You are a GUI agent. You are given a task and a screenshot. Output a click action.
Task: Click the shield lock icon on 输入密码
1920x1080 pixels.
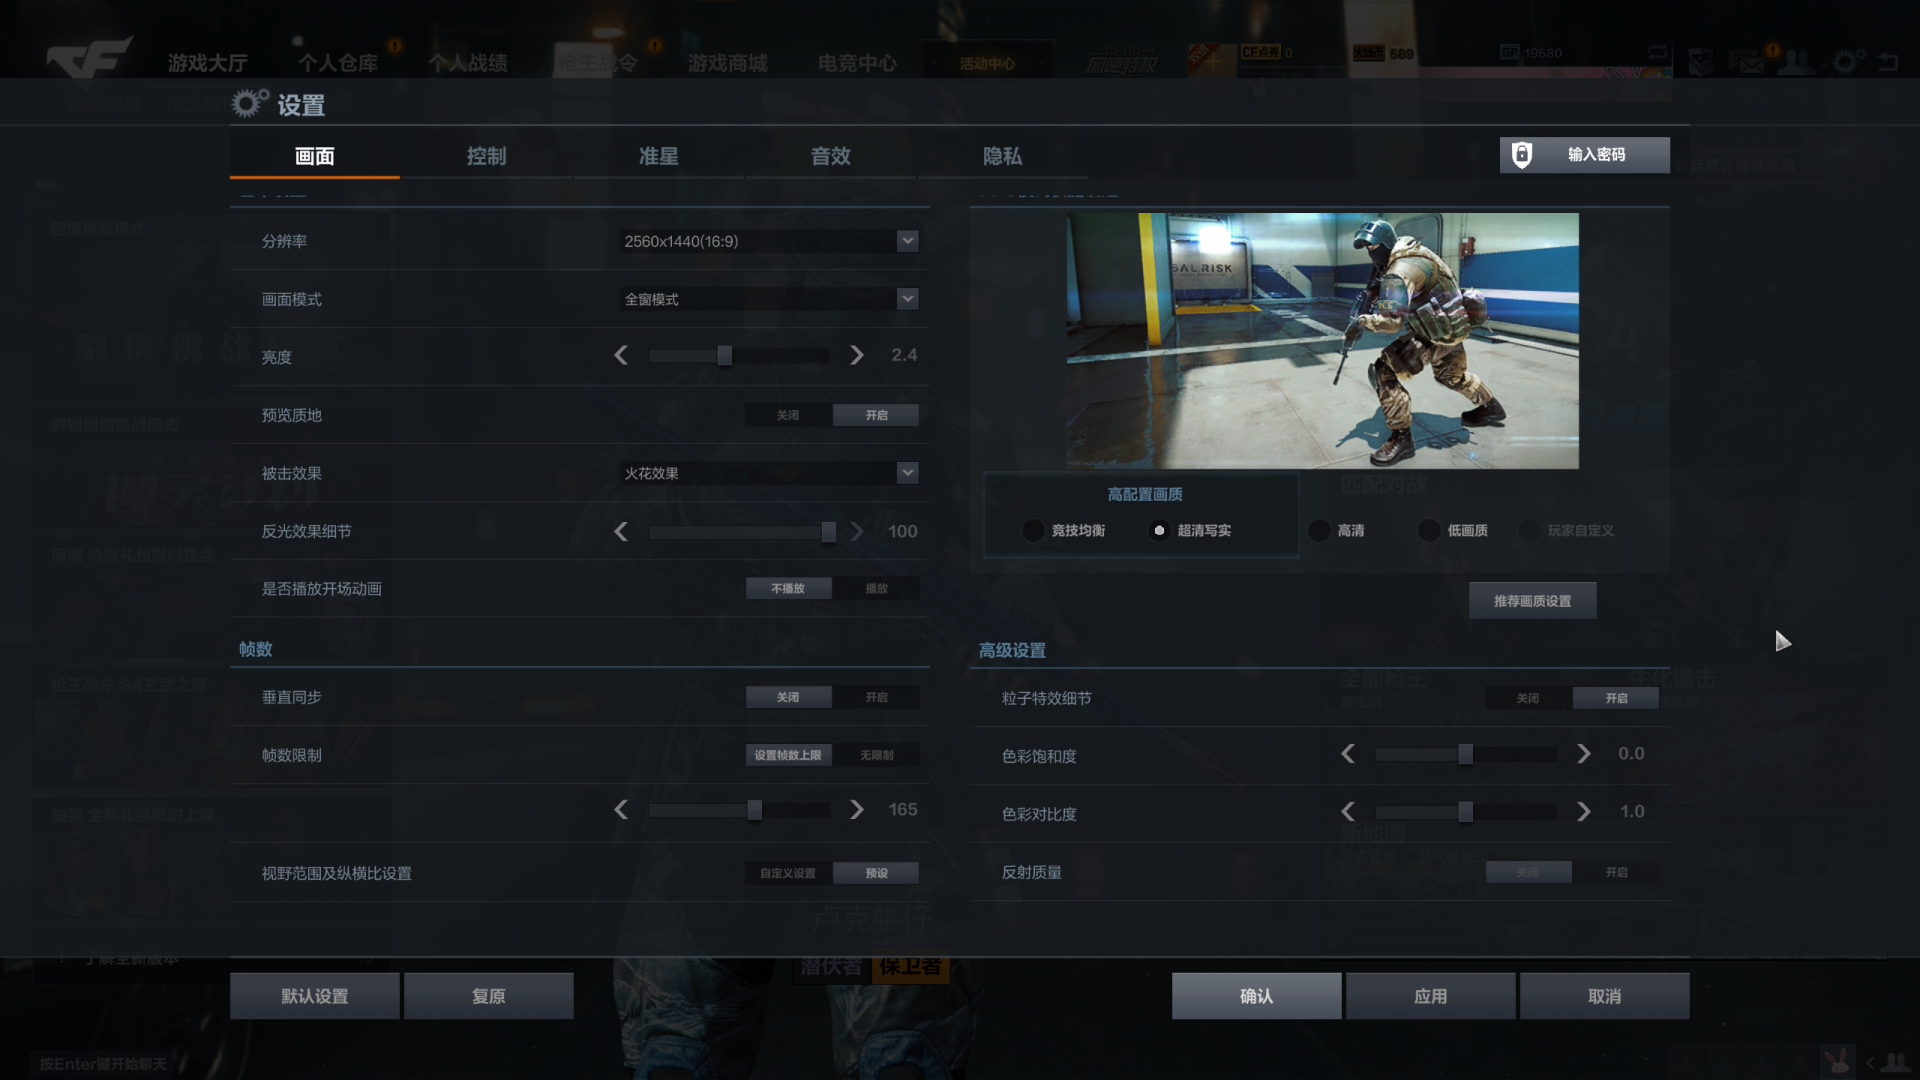pyautogui.click(x=1521, y=155)
